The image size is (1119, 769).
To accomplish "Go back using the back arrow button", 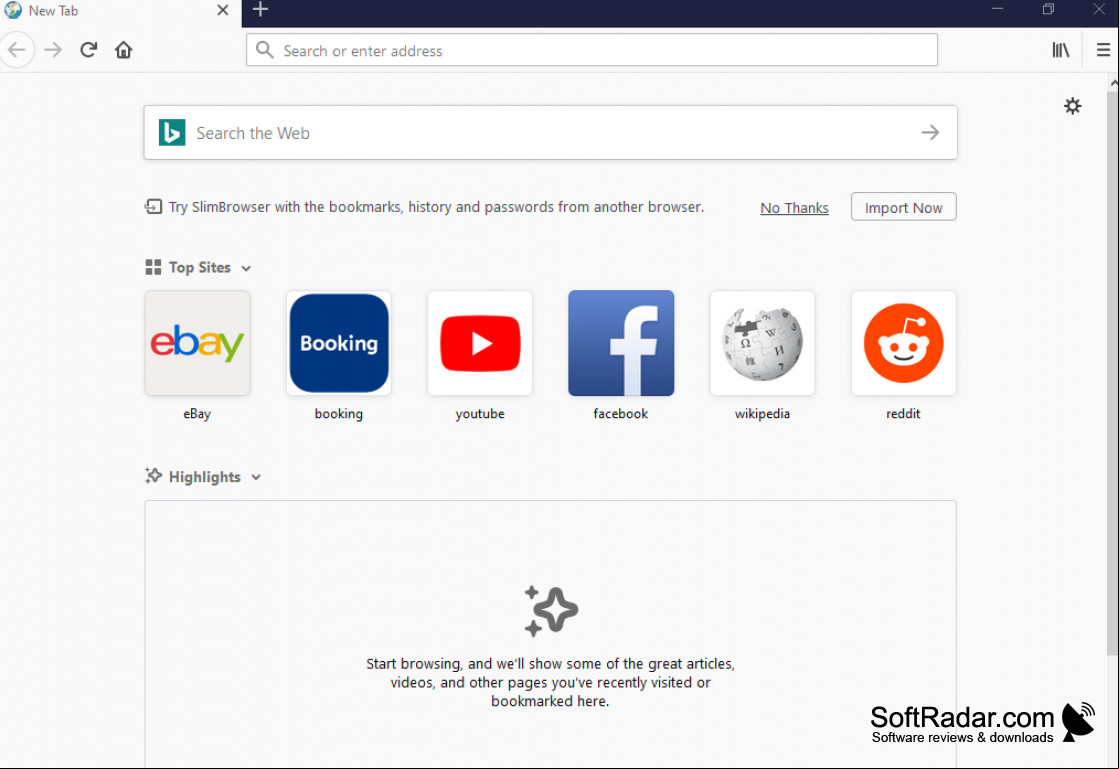I will point(16,50).
